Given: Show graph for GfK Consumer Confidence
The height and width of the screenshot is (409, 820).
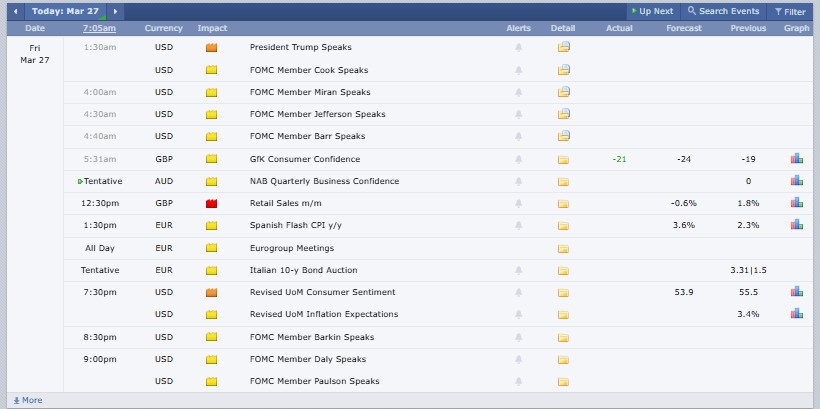Looking at the screenshot, I should pyautogui.click(x=796, y=158).
